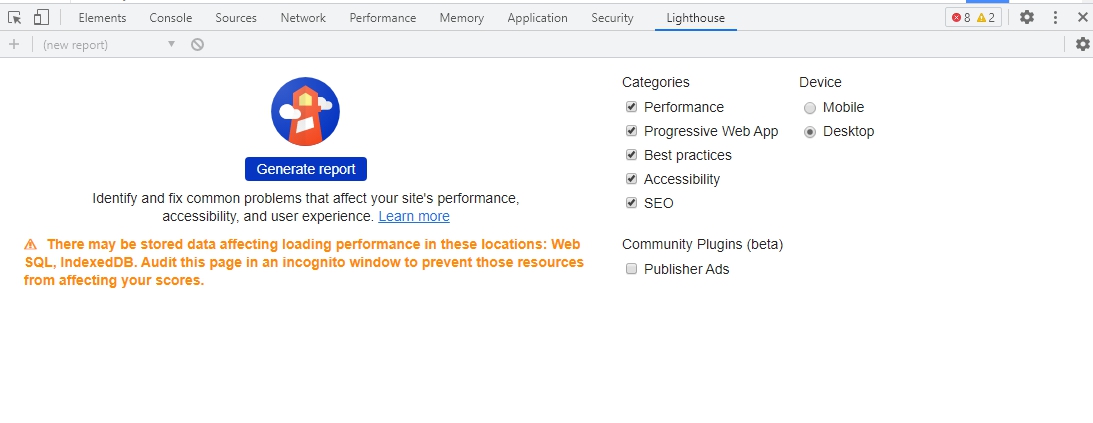
Task: Switch to the Network tab
Action: pos(303,18)
